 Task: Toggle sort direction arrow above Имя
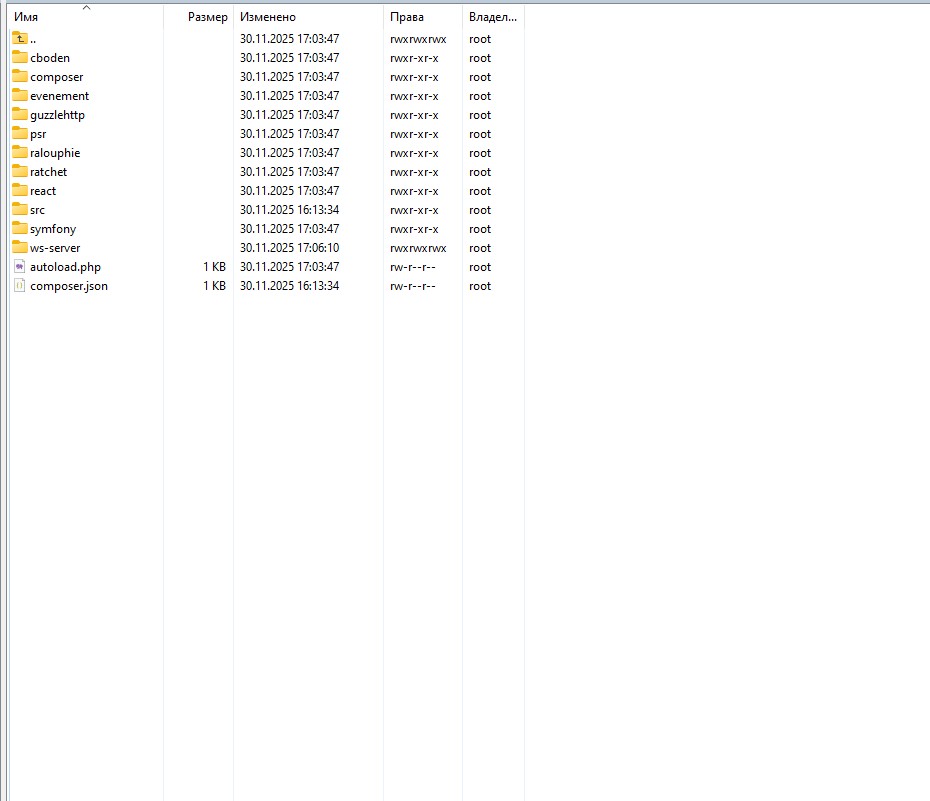pyautogui.click(x=86, y=8)
